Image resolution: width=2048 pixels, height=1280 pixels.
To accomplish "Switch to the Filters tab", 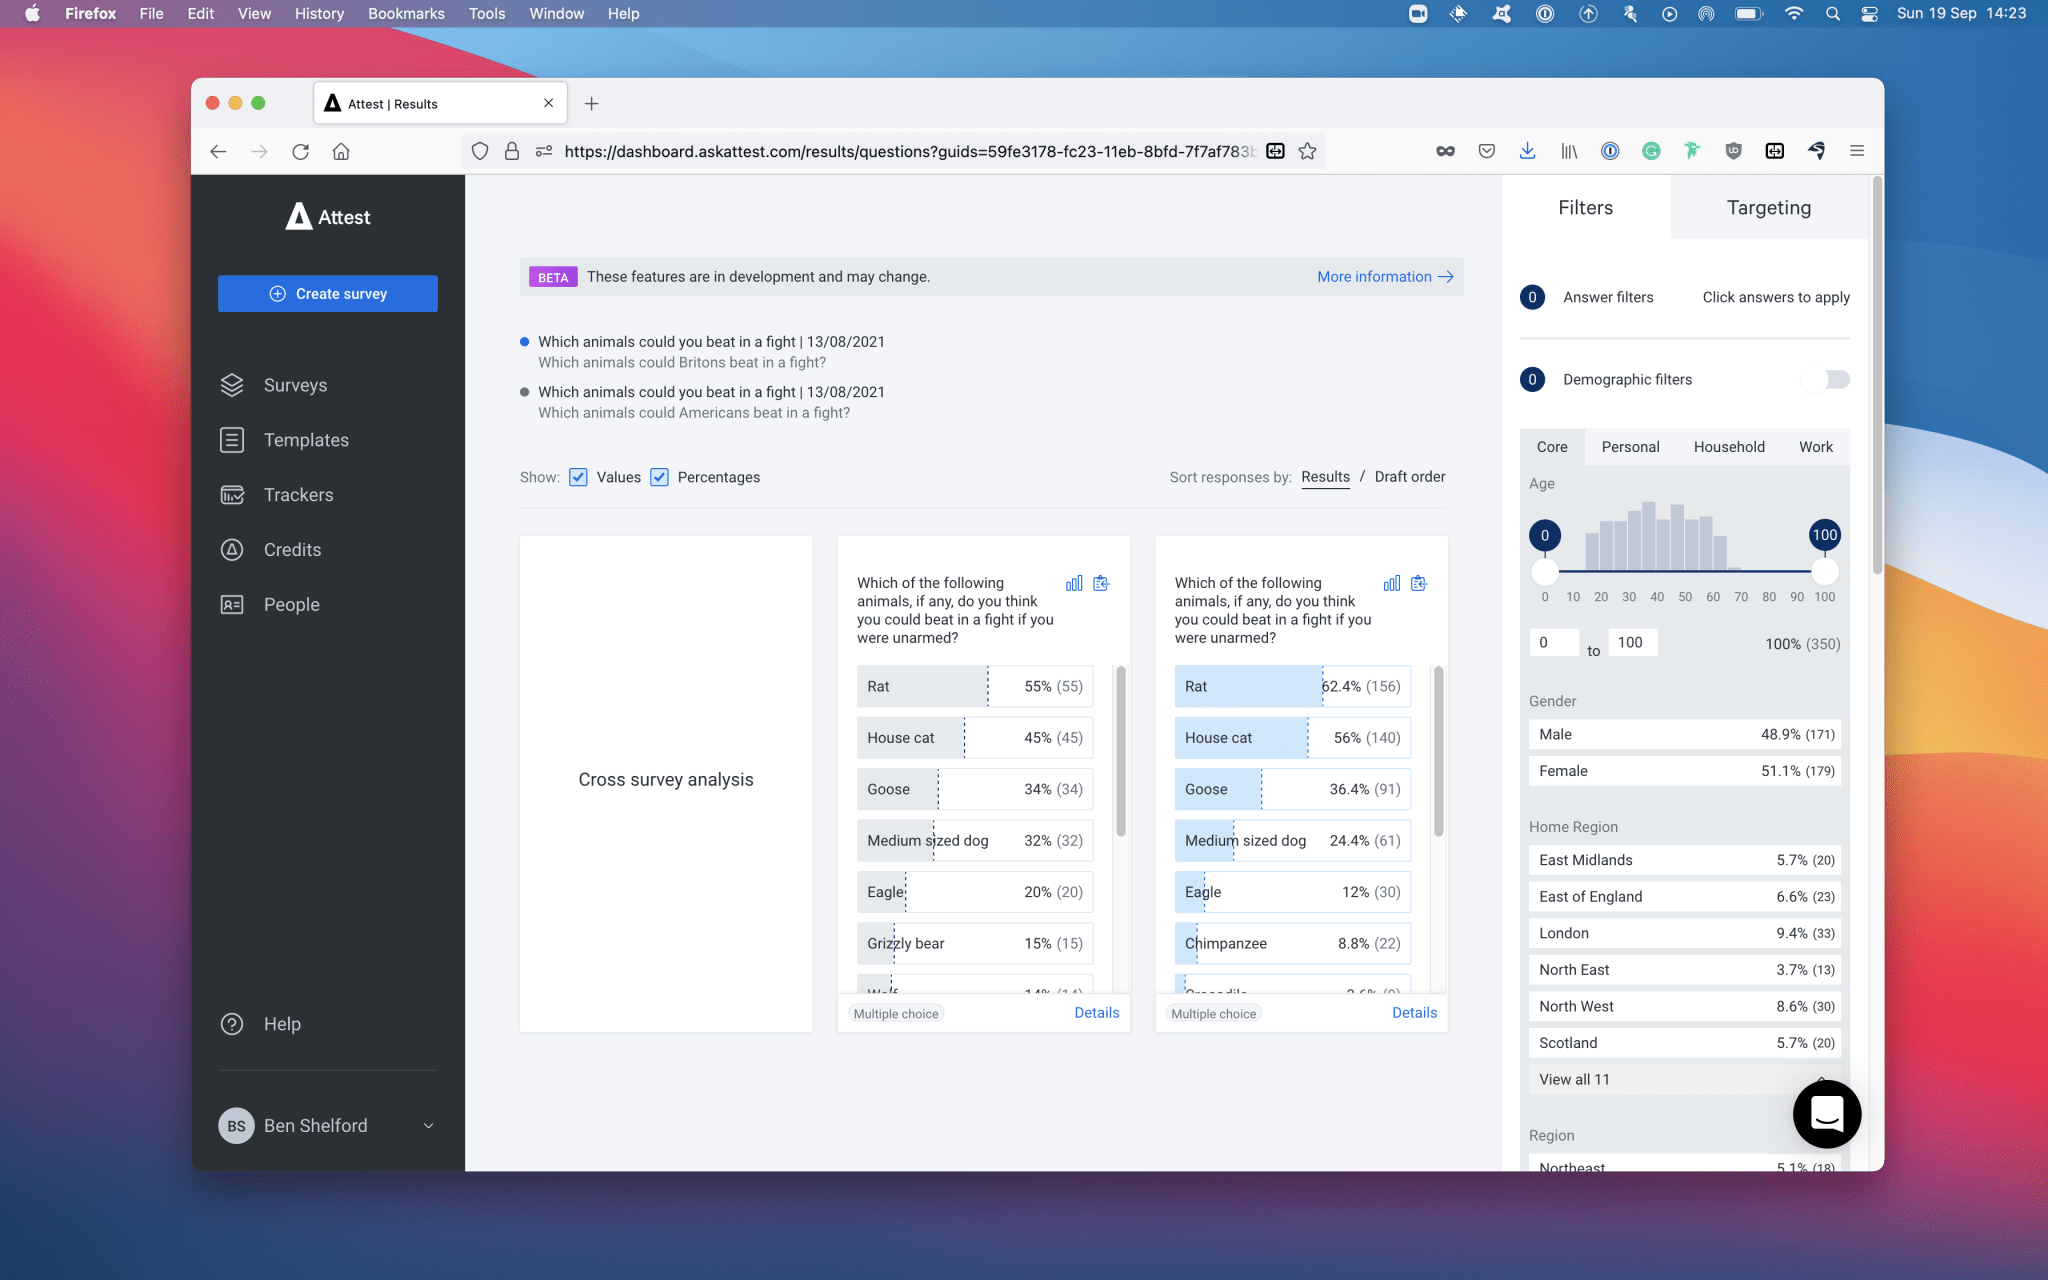I will click(x=1585, y=208).
